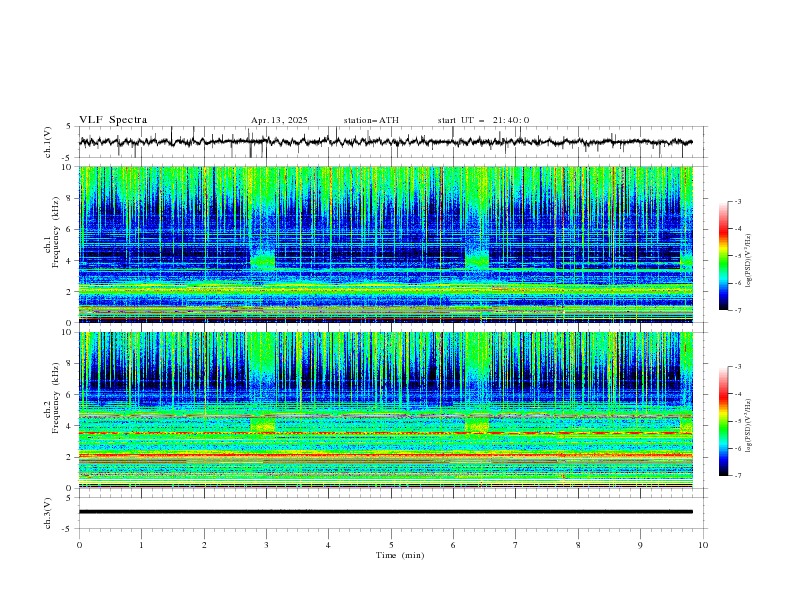Click time axis tick label "5"
This screenshot has height=612, width=792.
(391, 545)
